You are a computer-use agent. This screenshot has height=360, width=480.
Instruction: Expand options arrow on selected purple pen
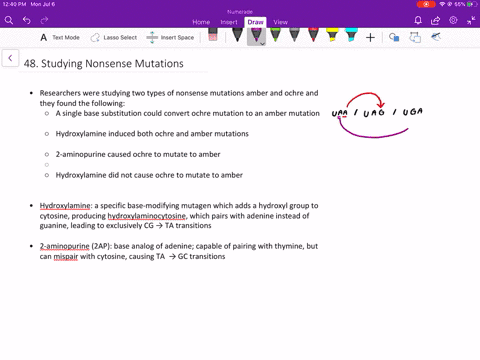point(262,44)
